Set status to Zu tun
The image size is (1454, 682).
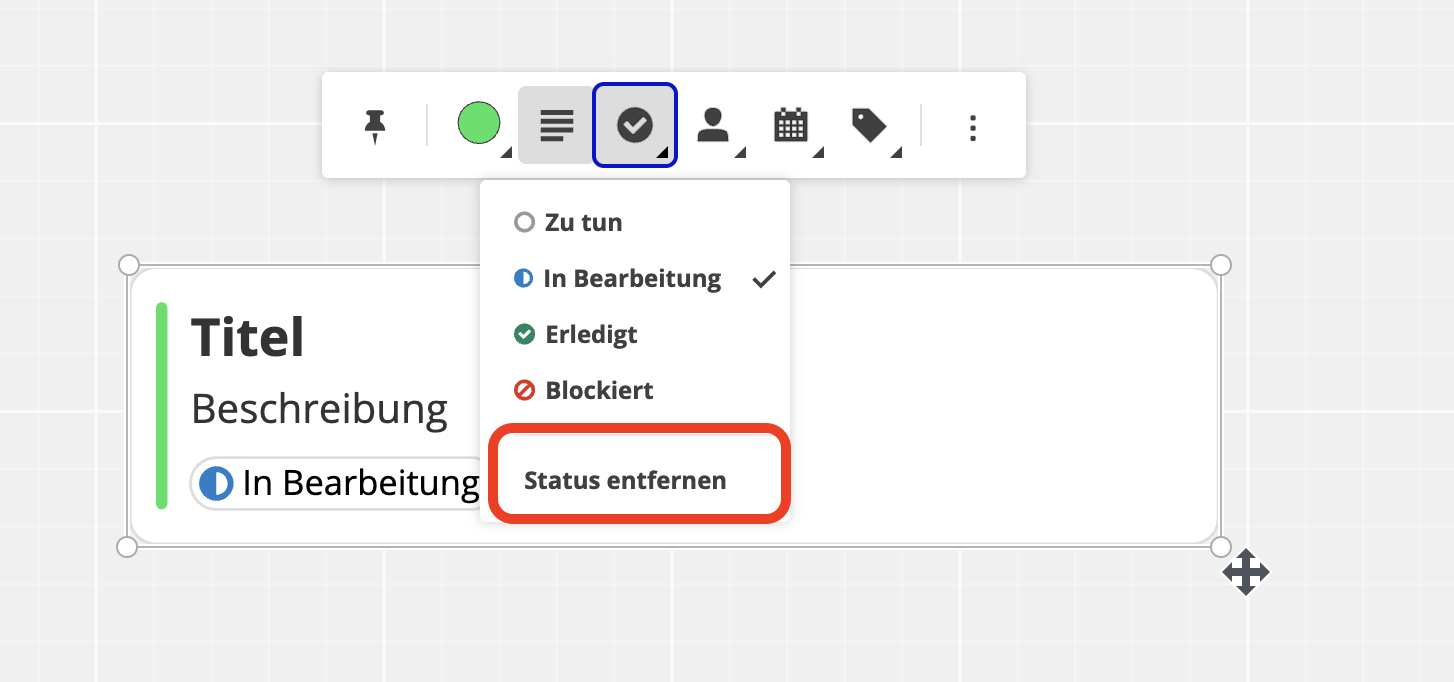[583, 222]
